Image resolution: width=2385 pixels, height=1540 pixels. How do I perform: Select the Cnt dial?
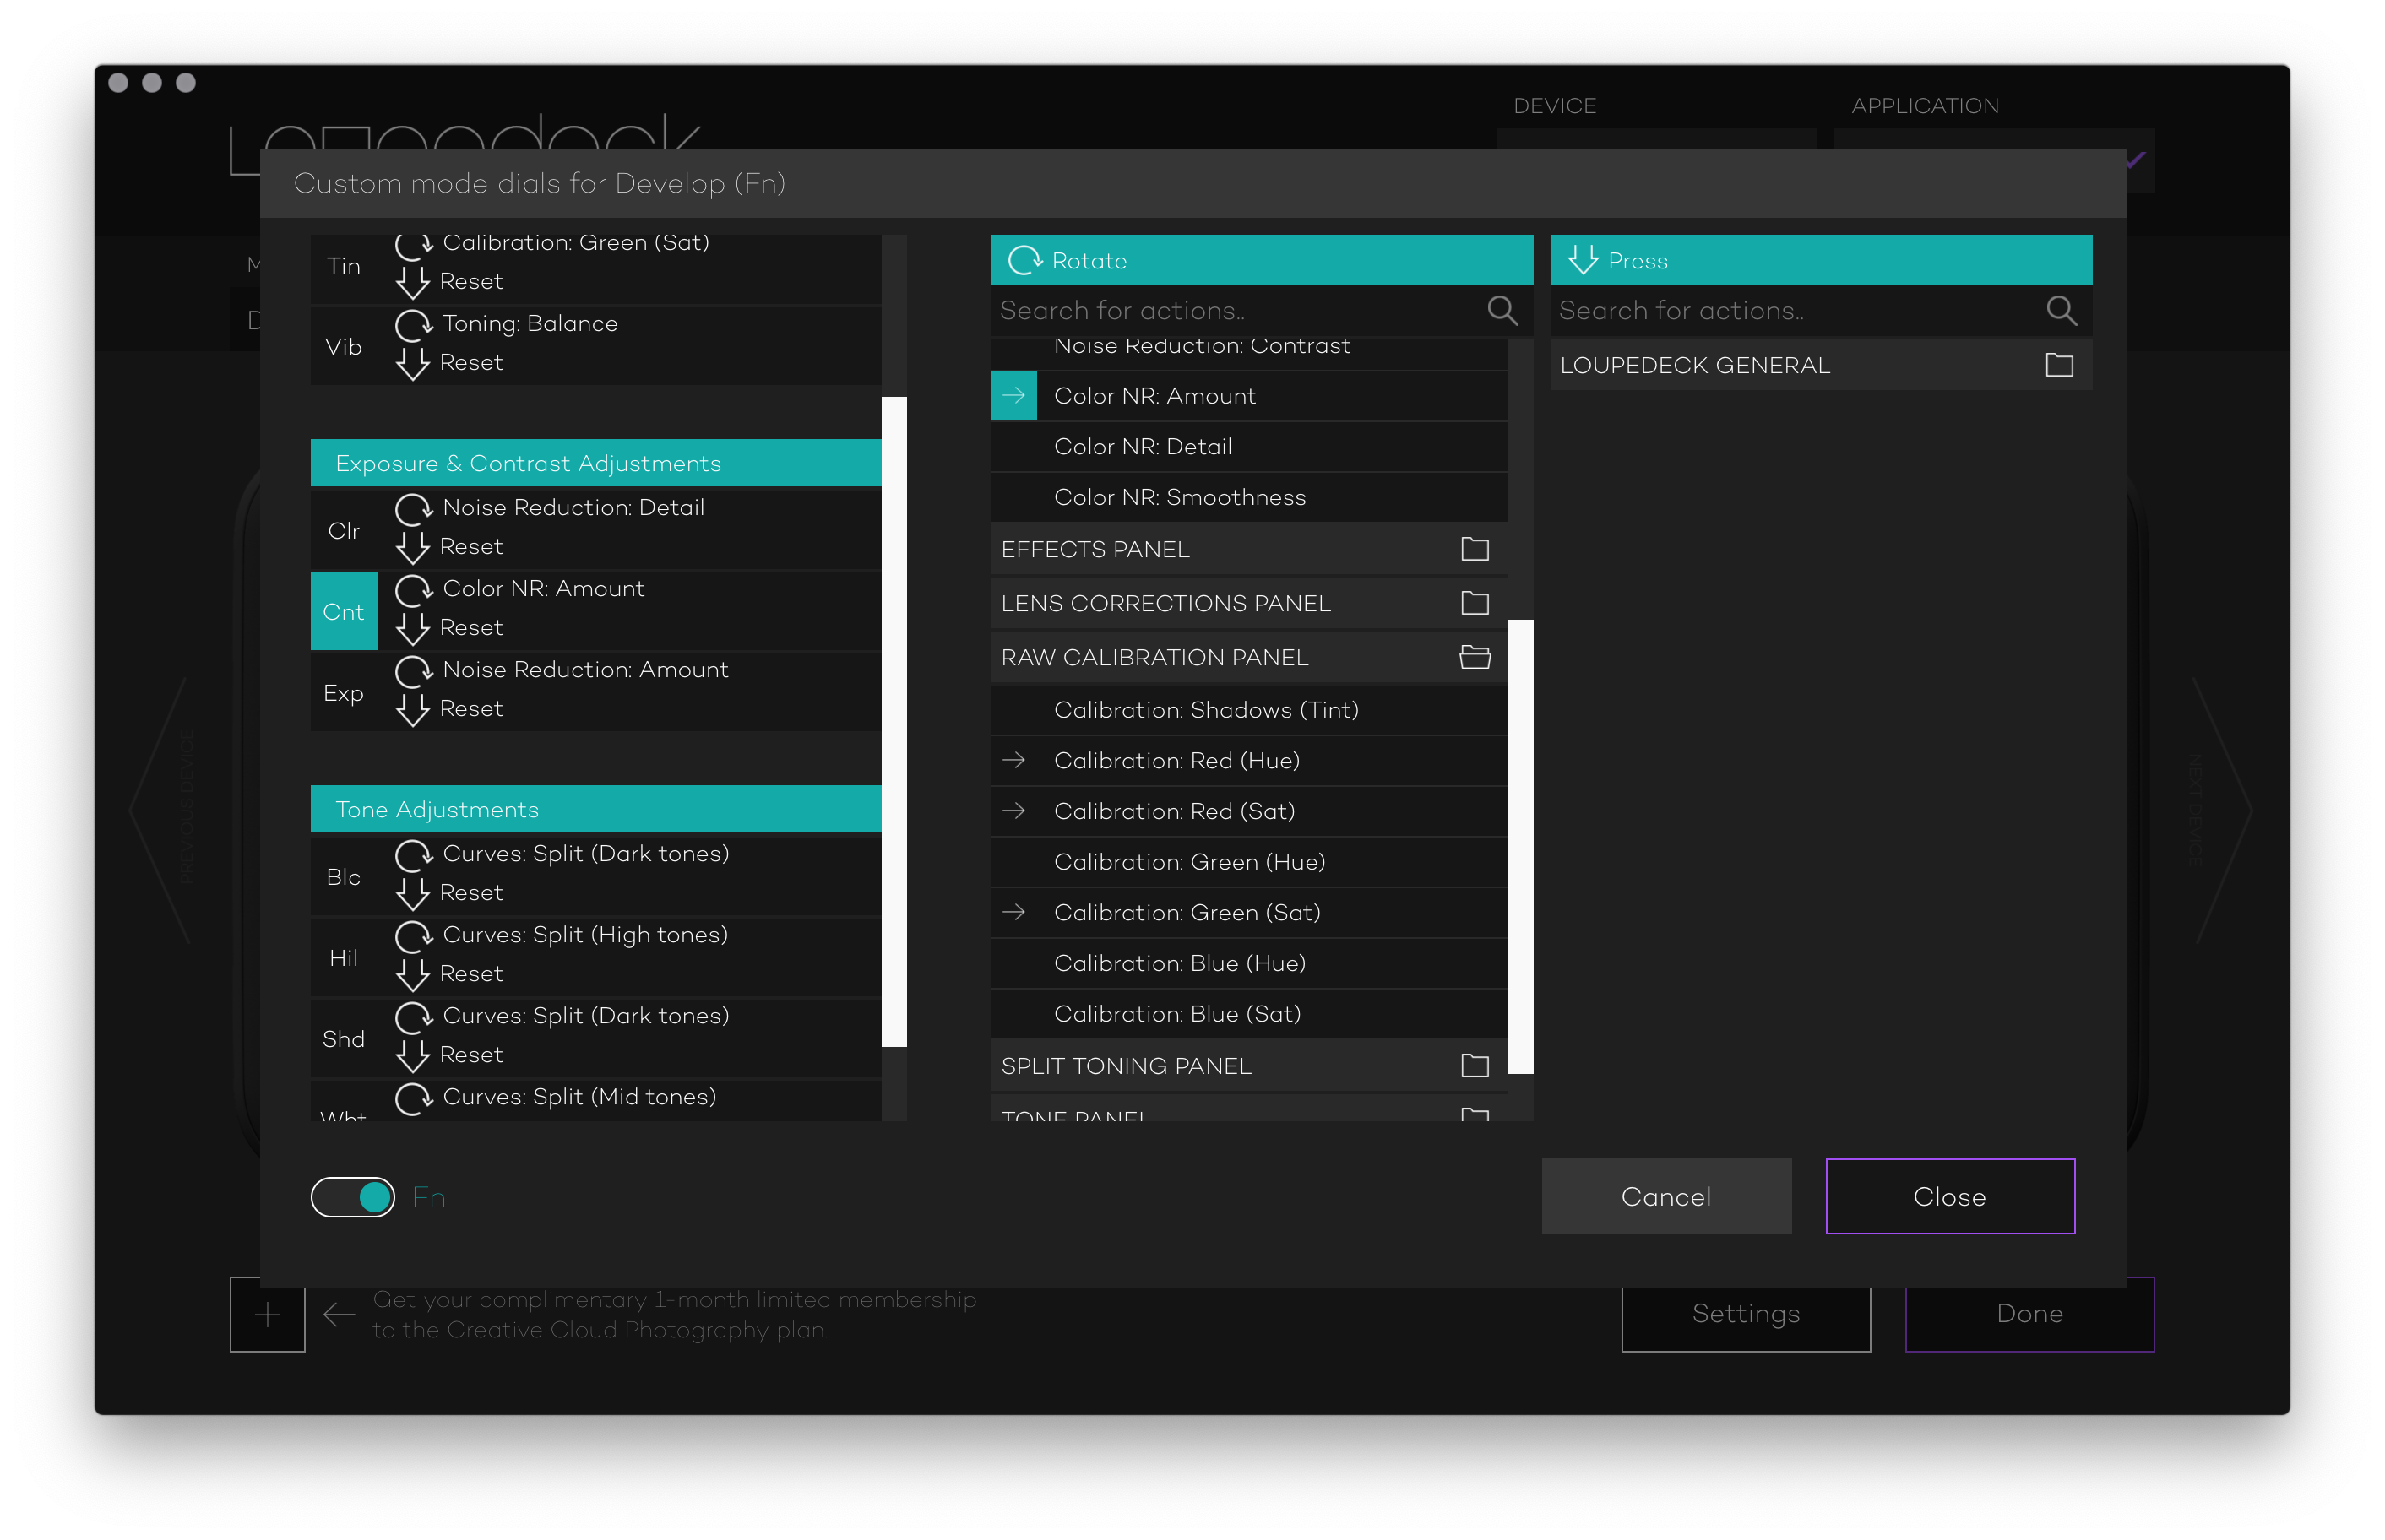(x=344, y=612)
